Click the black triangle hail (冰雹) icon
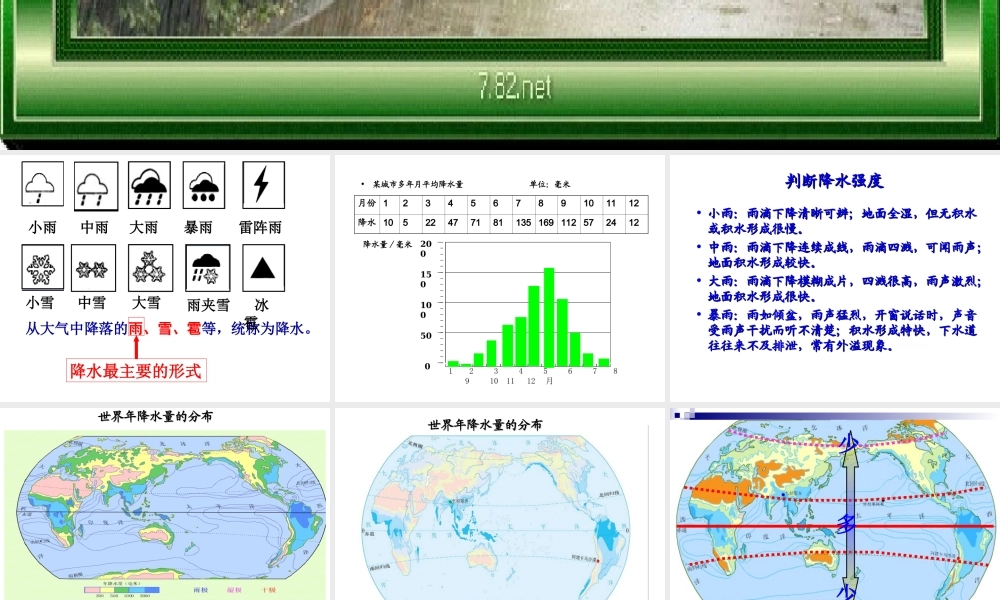 [x=263, y=268]
